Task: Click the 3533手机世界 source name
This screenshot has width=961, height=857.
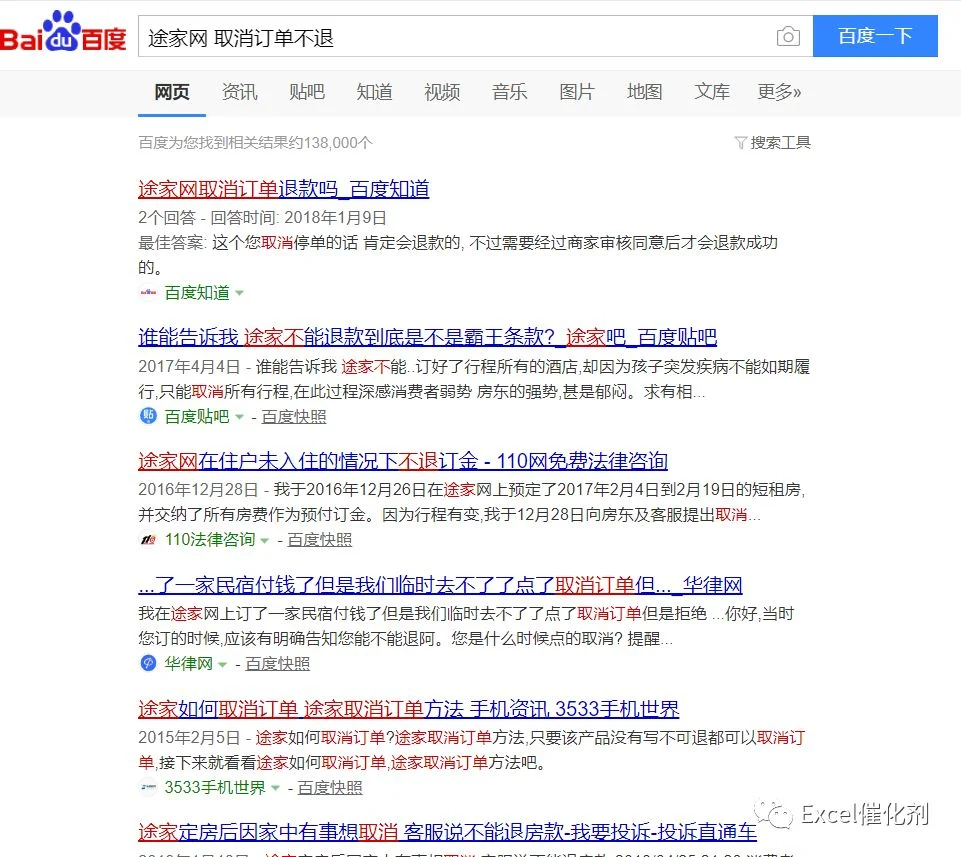Action: point(215,787)
